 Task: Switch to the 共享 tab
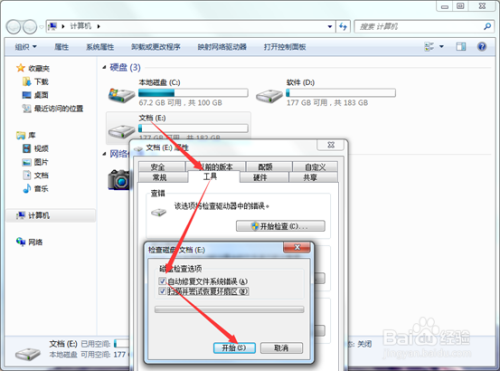pyautogui.click(x=313, y=177)
